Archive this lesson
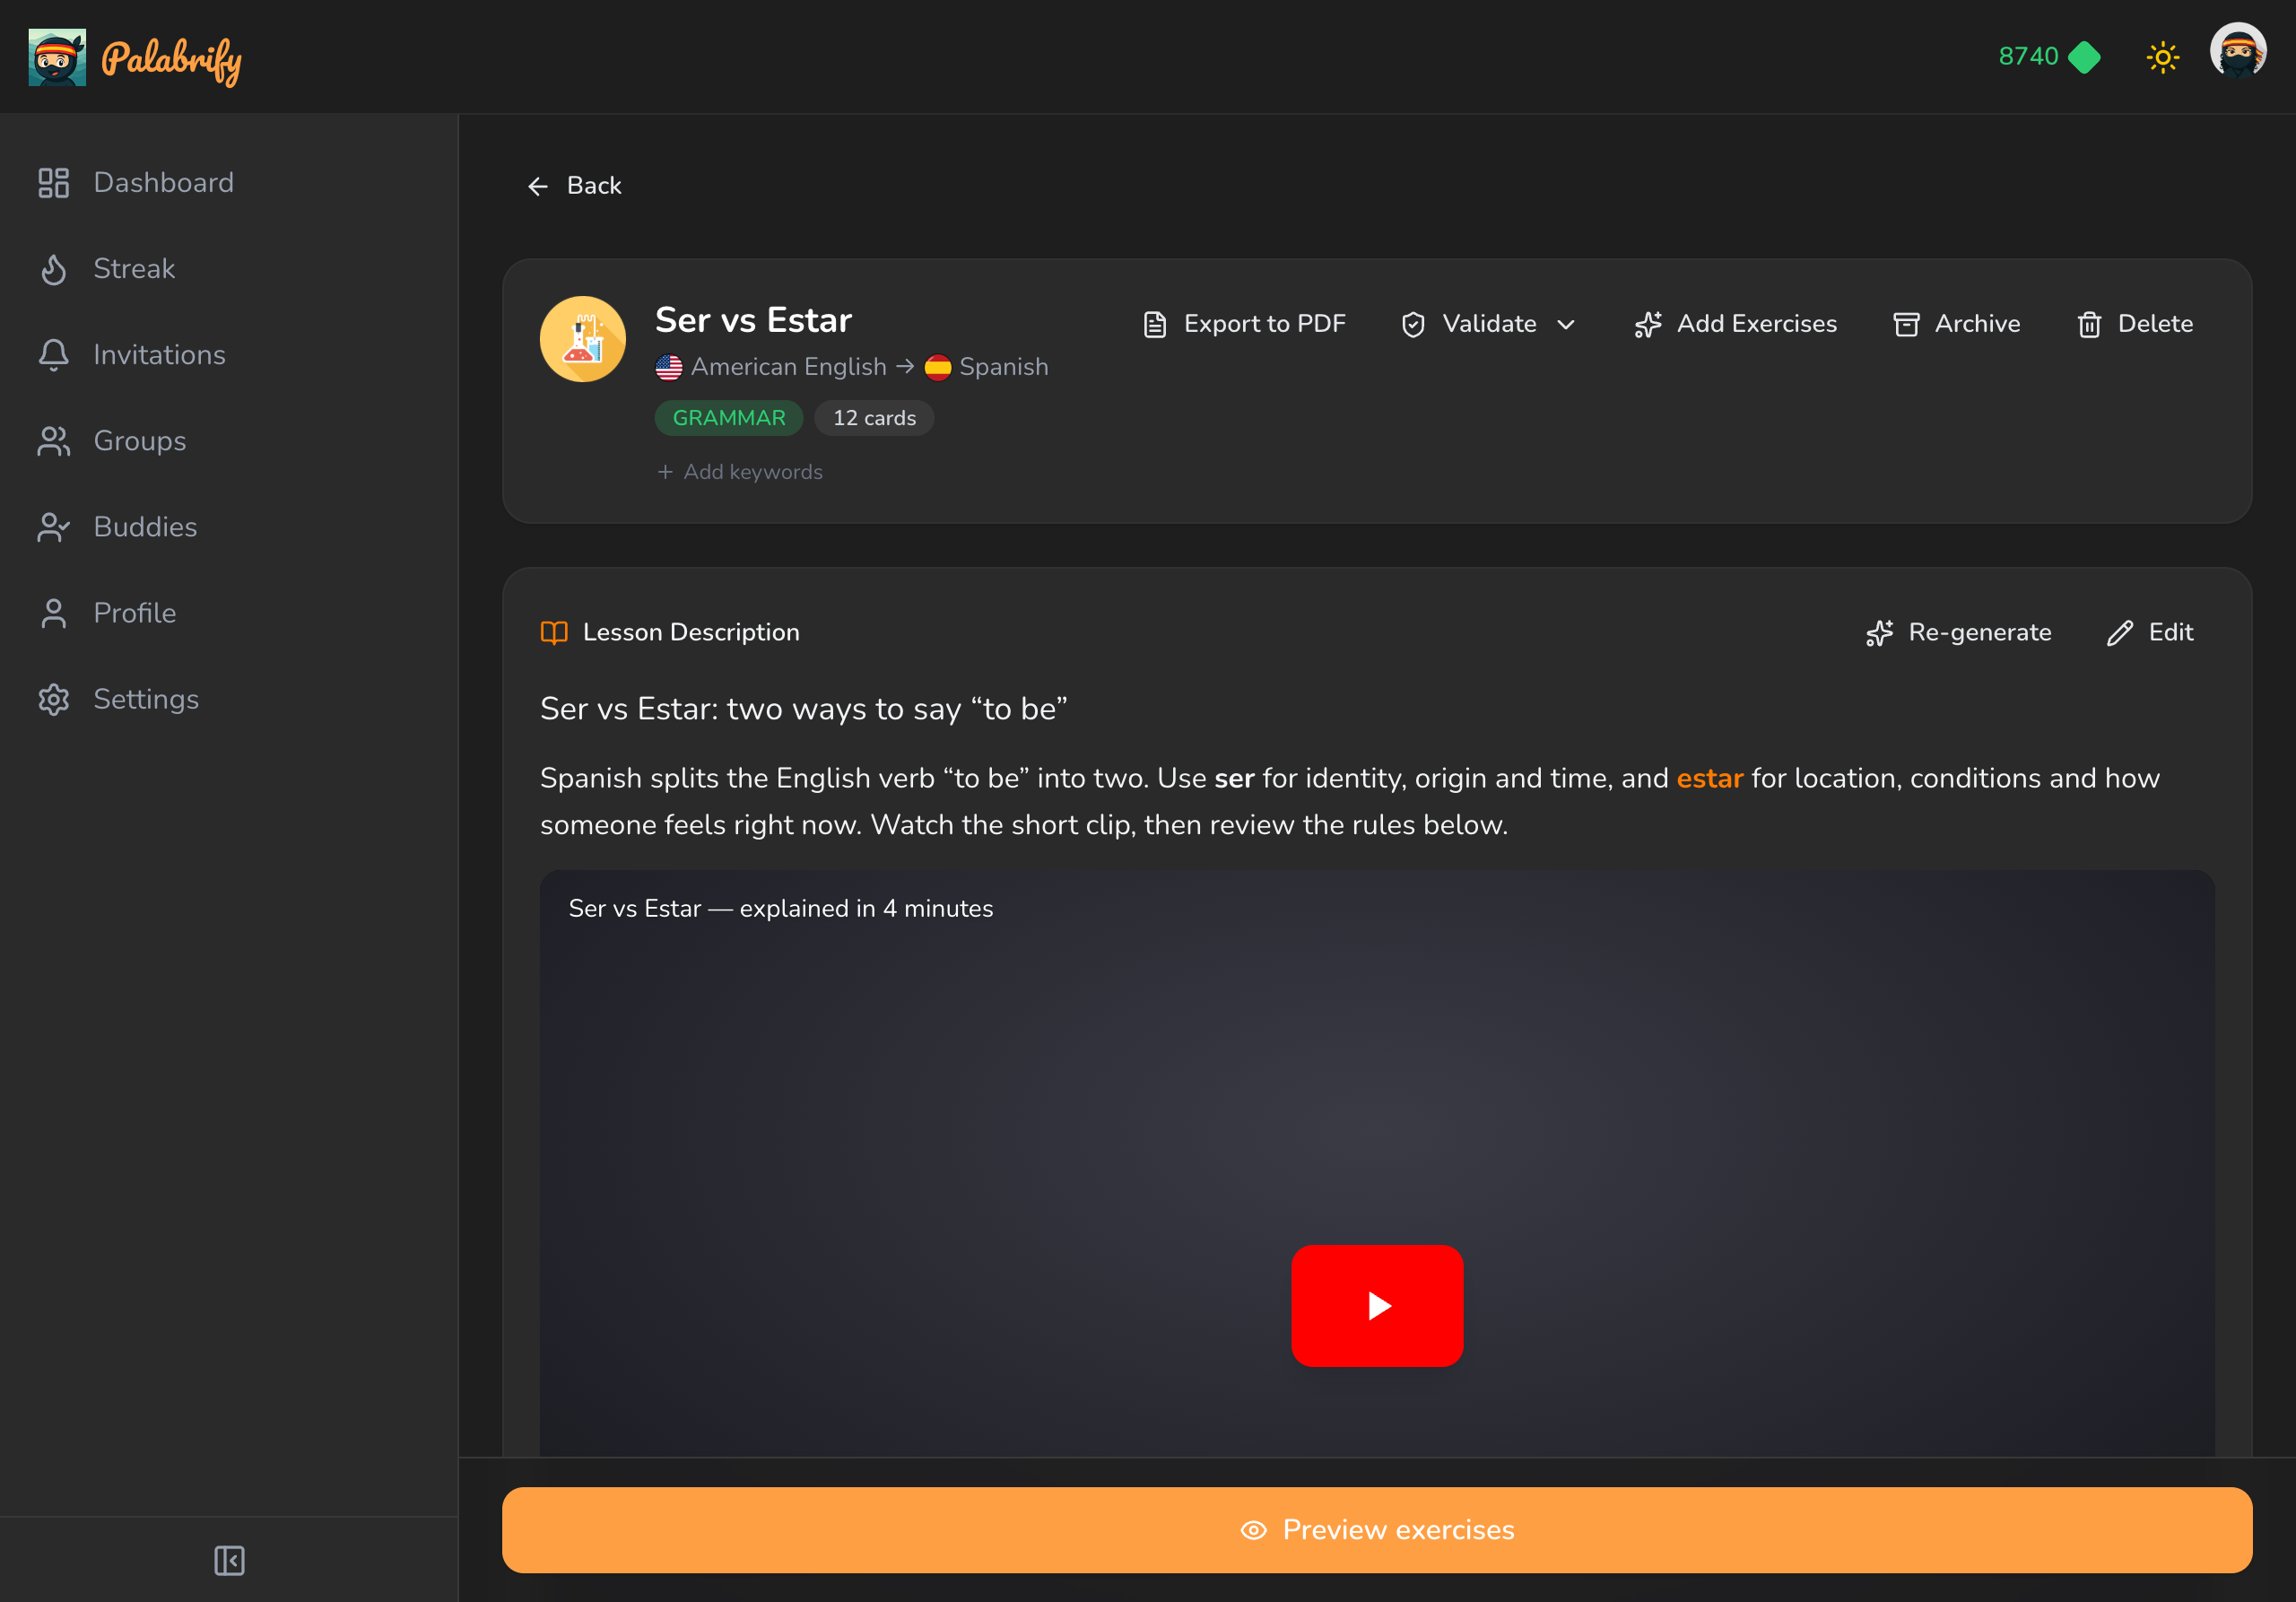 coord(1956,324)
